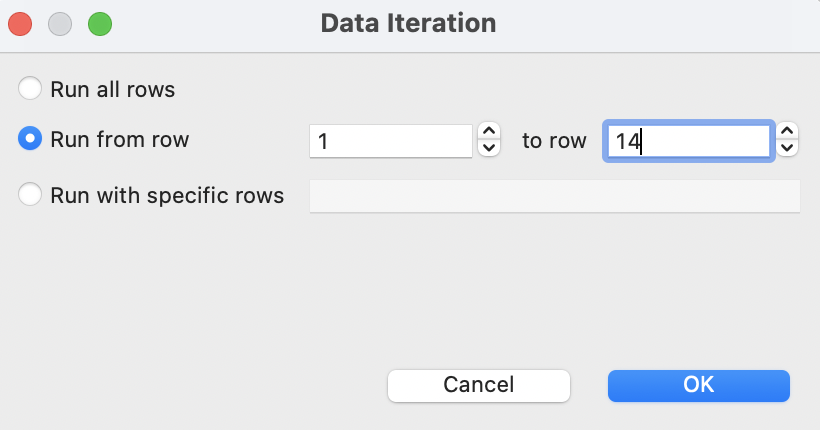Click the "Run all rows" label text
Screen dimensions: 820x430
pos(113,89)
